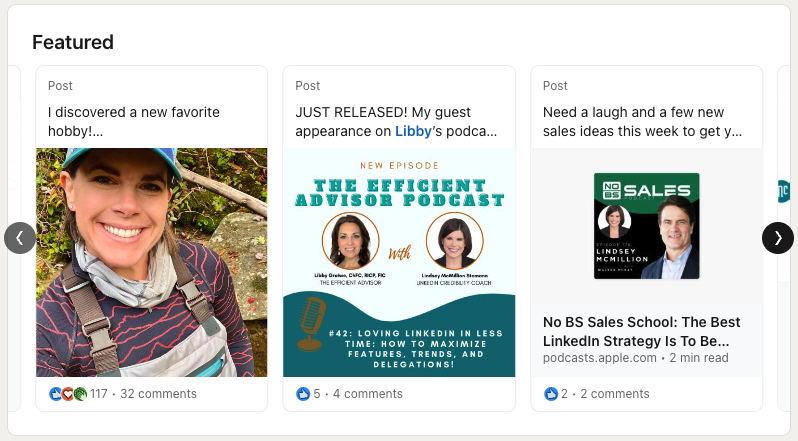Click the 117 reactions count
Screen dimensions: 798x441
98,394
